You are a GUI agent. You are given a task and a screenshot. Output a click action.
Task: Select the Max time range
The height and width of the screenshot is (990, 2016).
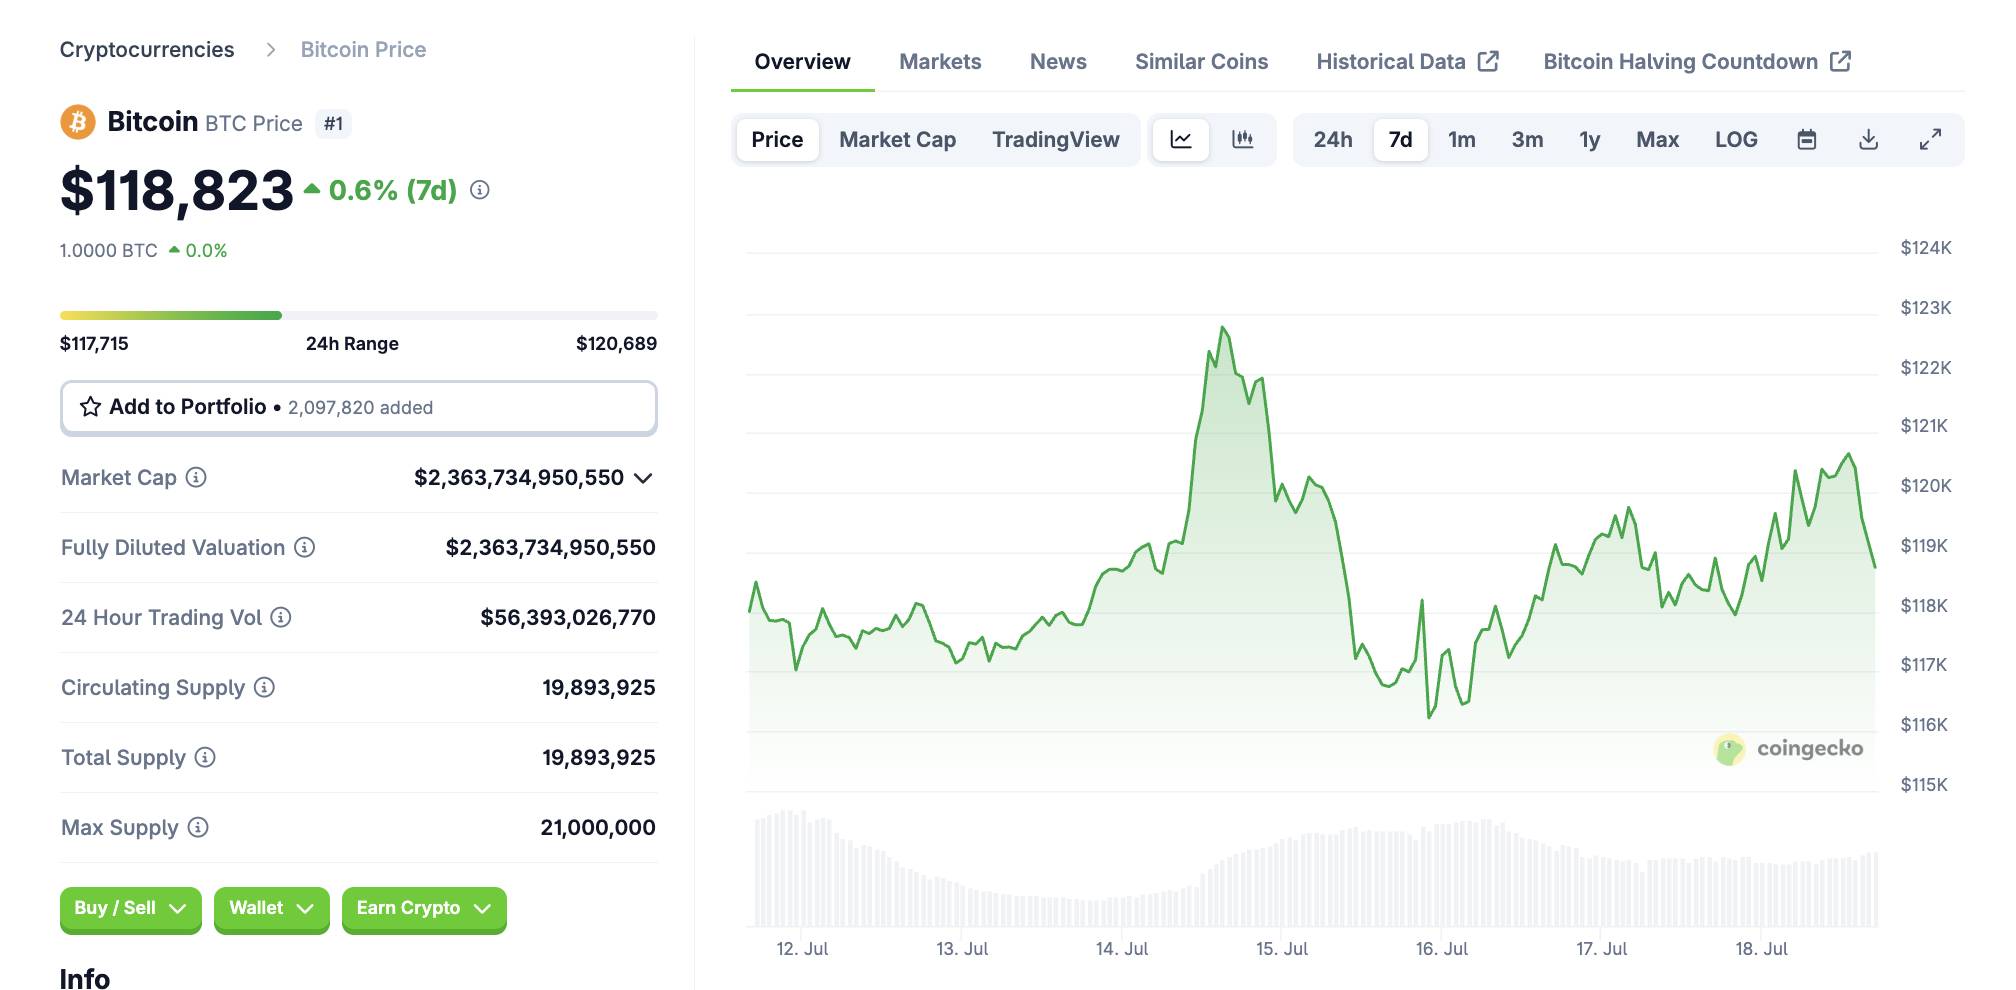click(1657, 140)
